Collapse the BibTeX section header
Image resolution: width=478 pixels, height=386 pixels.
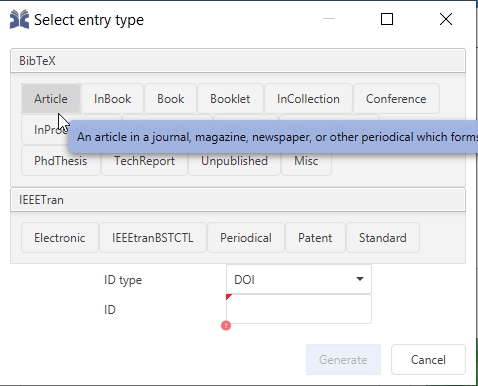click(x=238, y=61)
